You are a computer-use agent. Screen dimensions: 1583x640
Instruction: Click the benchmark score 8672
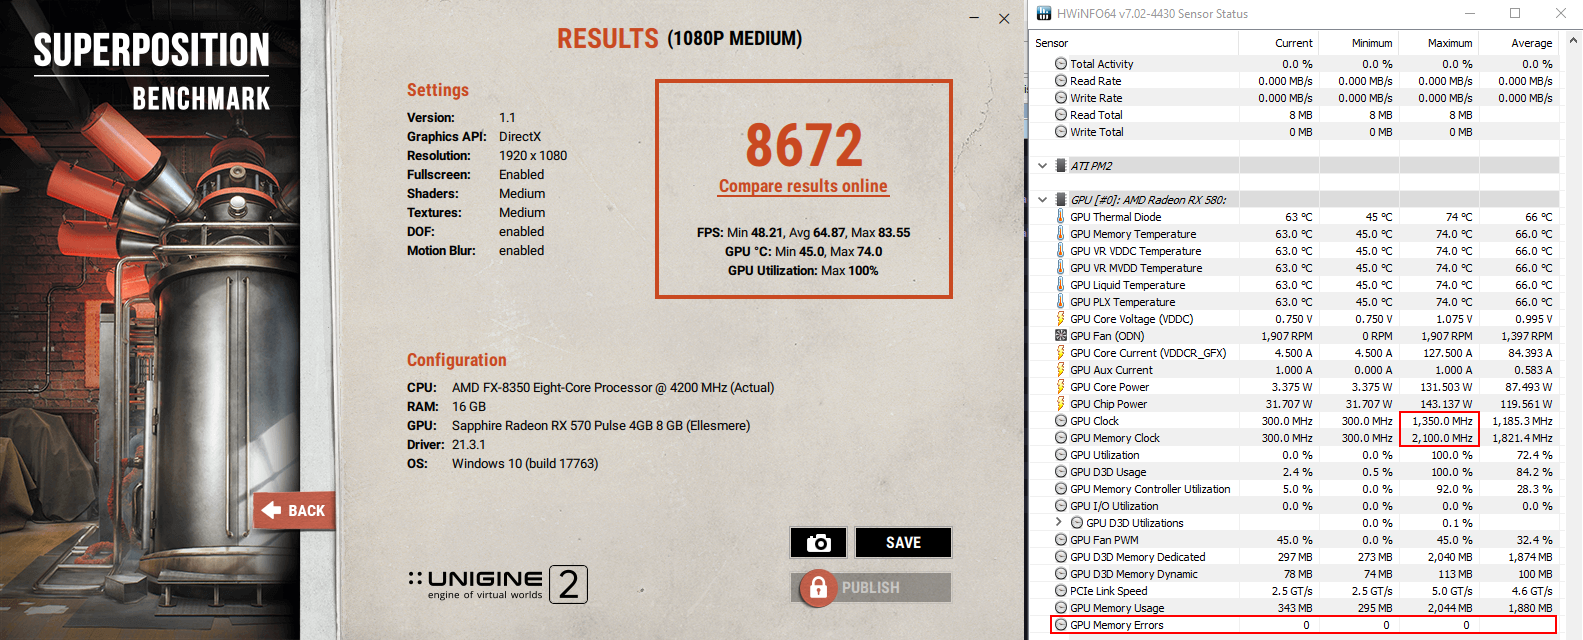point(804,145)
